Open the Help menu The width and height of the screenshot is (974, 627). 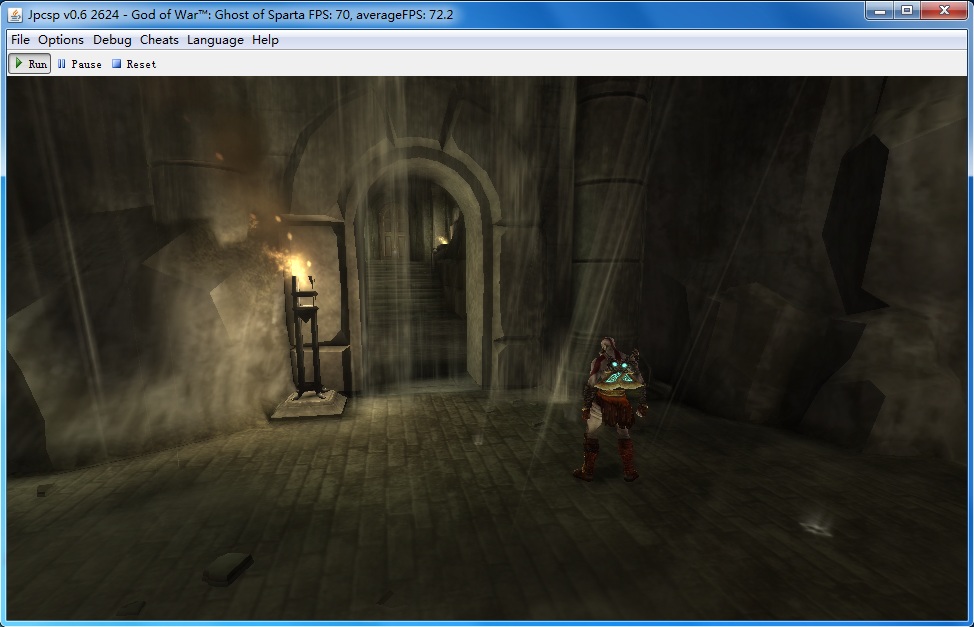(x=265, y=40)
